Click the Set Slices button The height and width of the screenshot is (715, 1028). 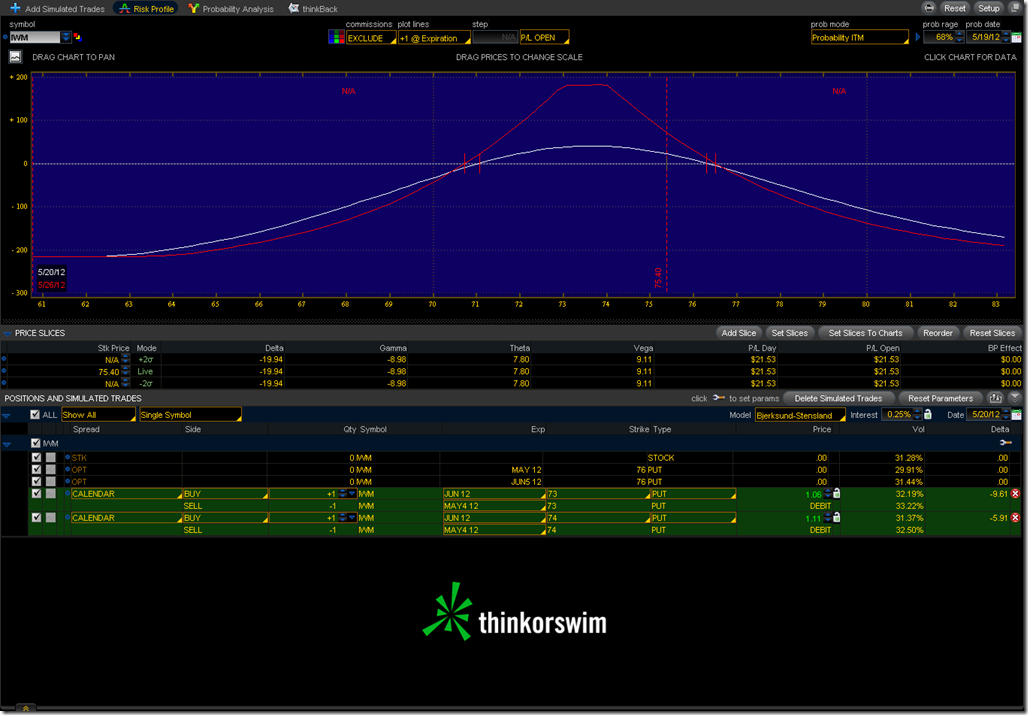coord(789,333)
